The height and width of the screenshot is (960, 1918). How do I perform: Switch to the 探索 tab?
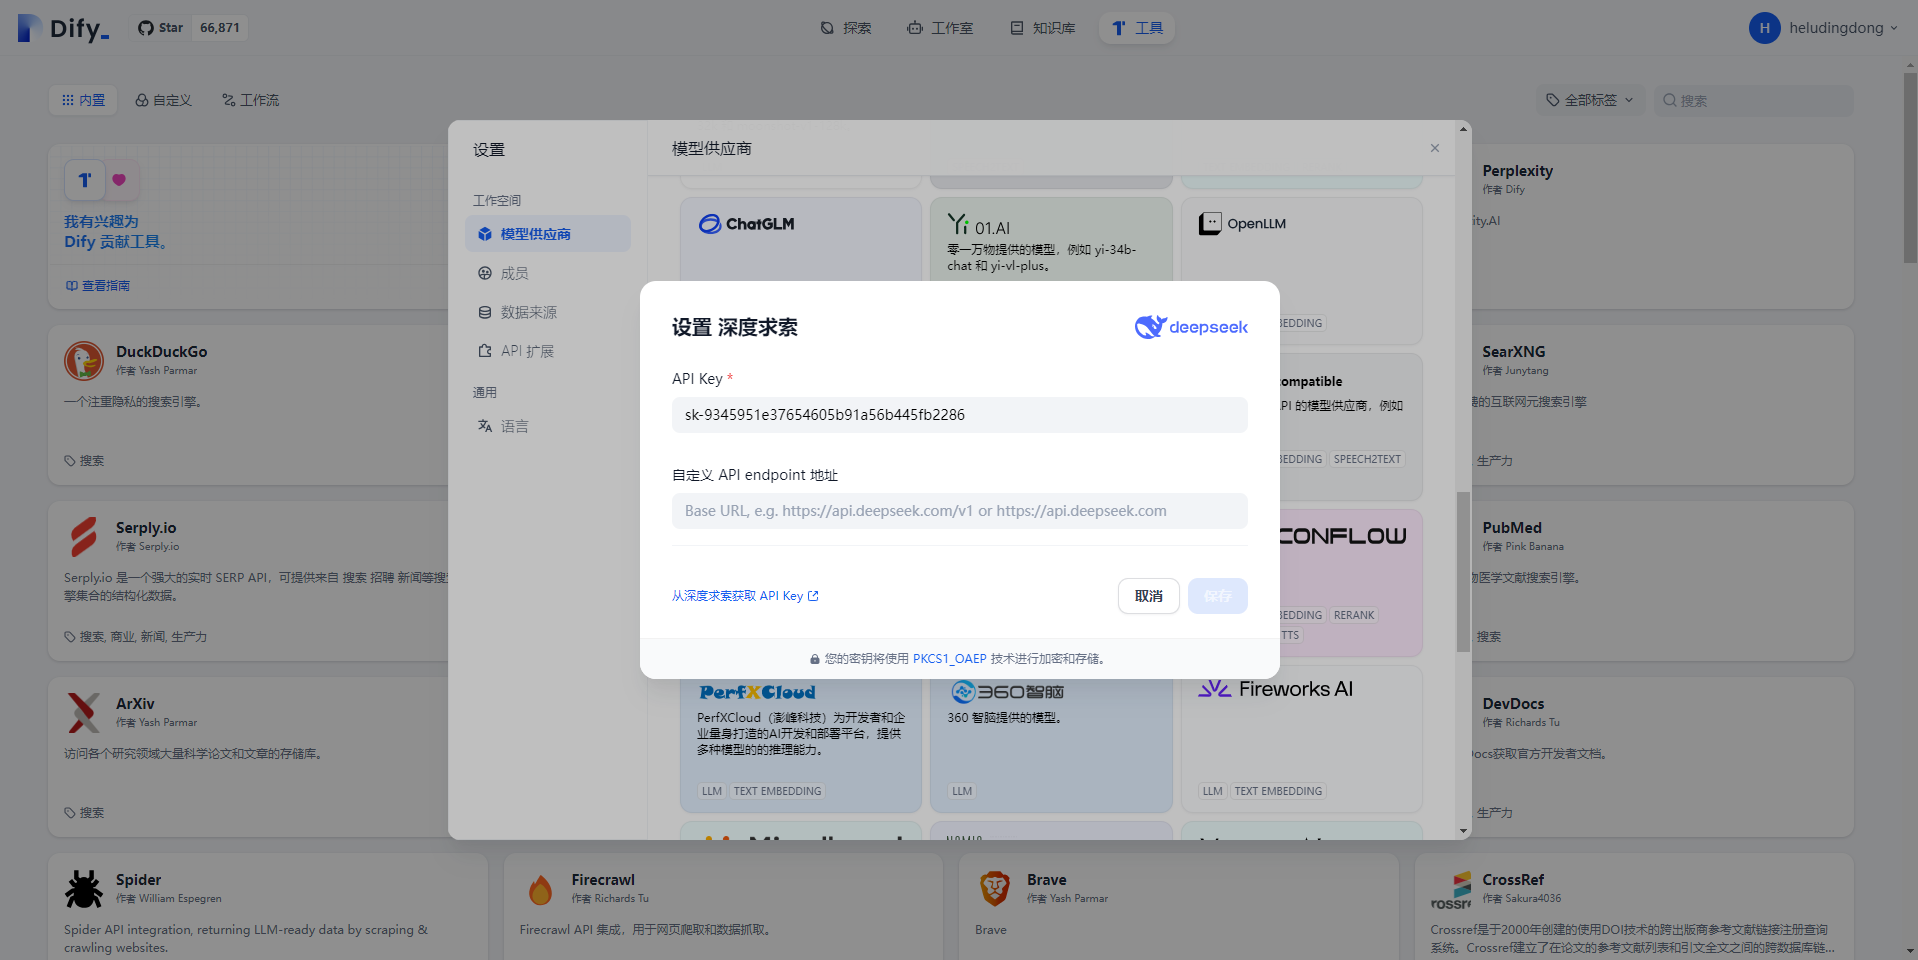point(846,28)
